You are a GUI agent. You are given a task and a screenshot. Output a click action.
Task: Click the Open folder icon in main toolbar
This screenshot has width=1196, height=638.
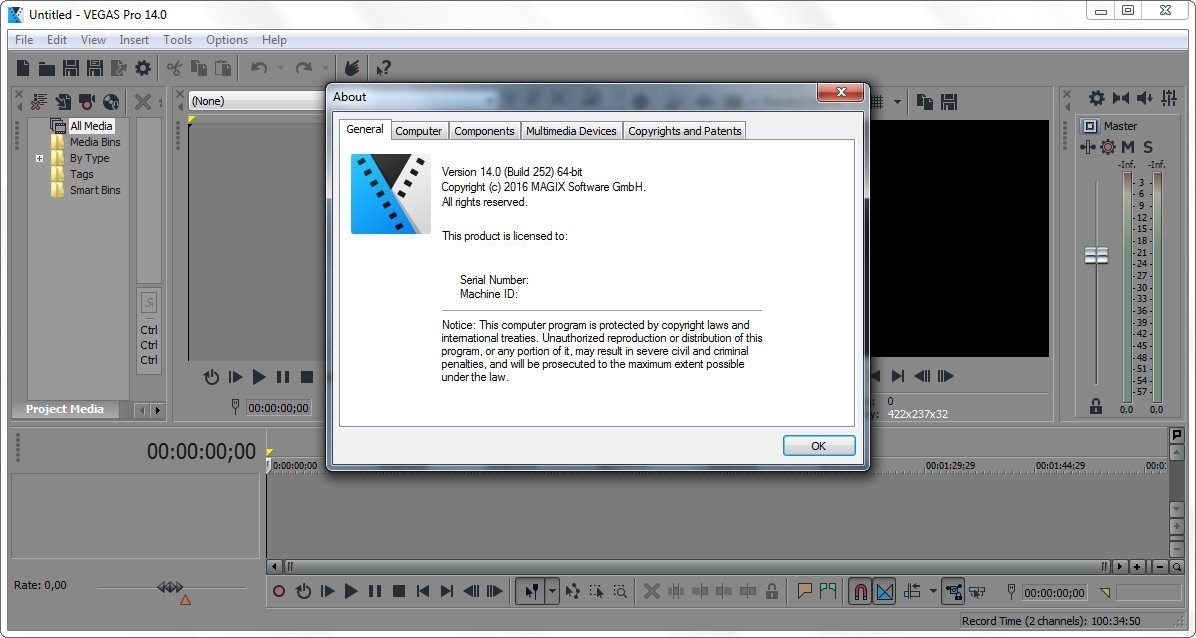coord(47,69)
